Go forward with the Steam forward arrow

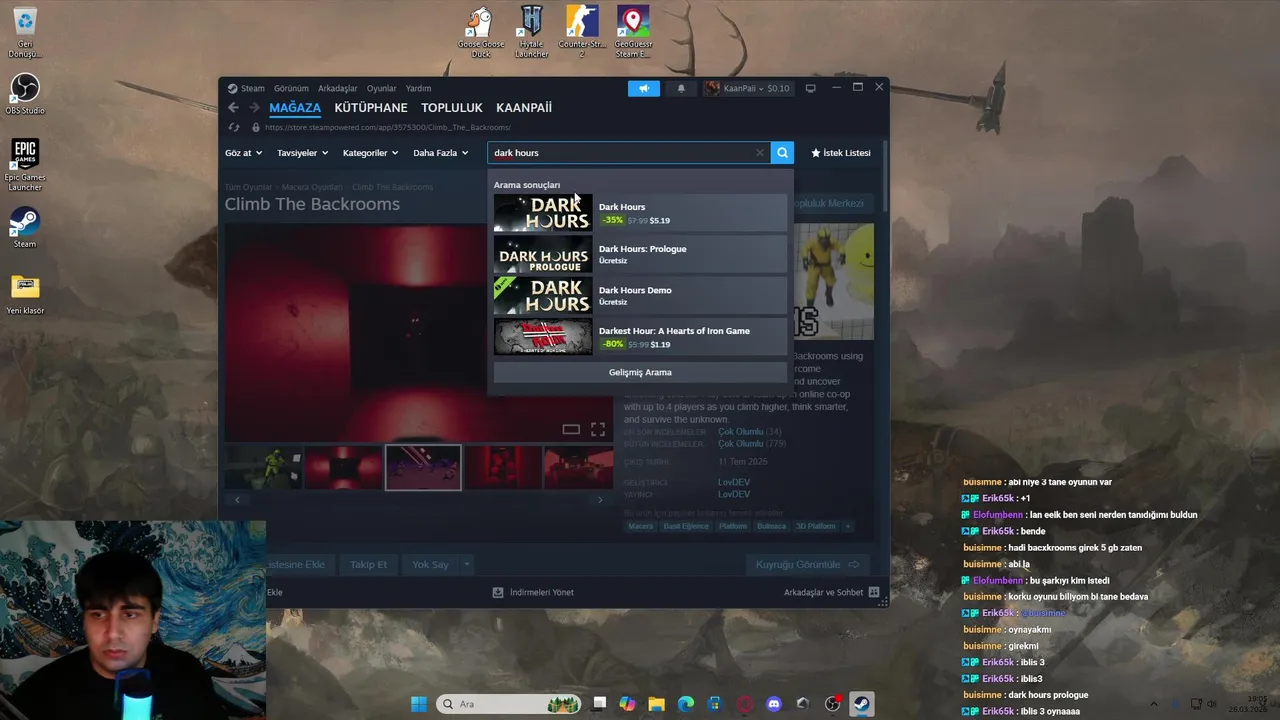click(x=254, y=107)
